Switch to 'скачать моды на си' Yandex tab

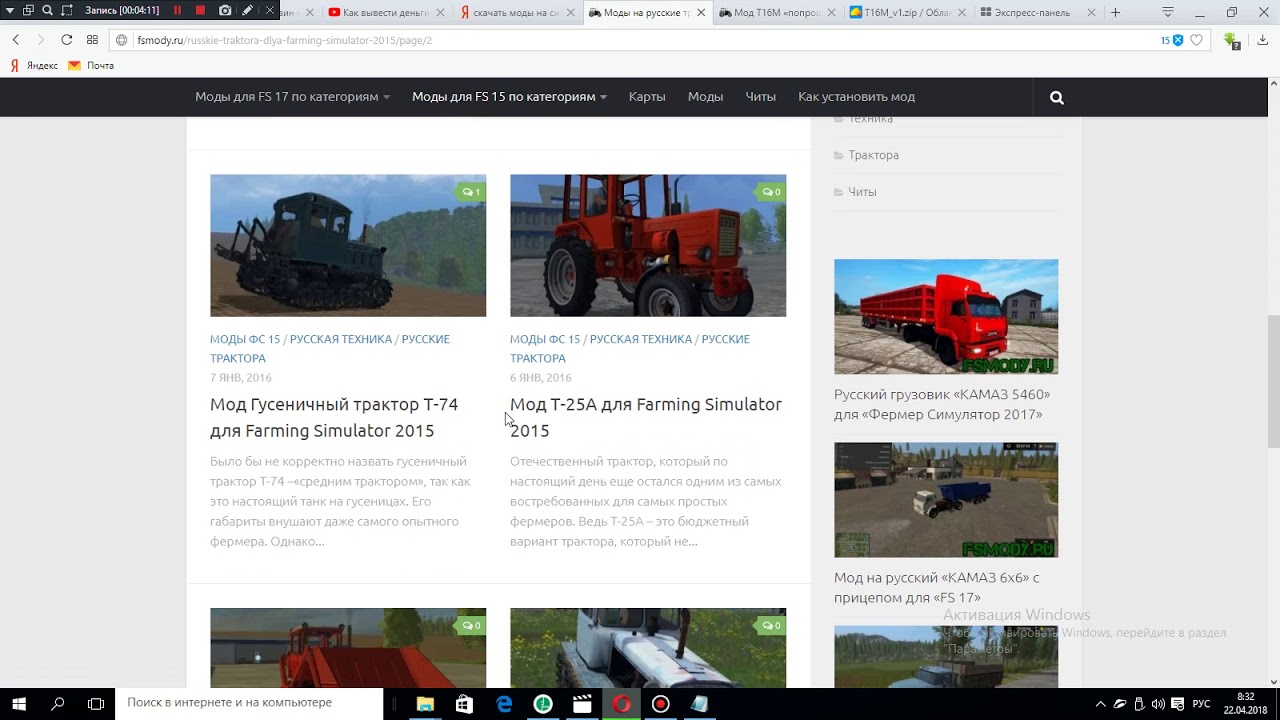(517, 13)
